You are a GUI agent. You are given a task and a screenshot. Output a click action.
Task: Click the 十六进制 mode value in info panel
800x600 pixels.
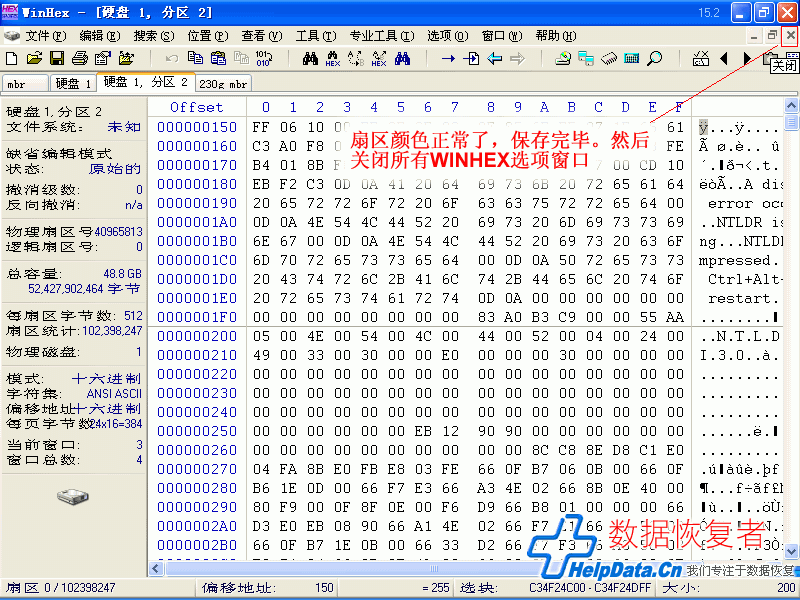(x=106, y=379)
